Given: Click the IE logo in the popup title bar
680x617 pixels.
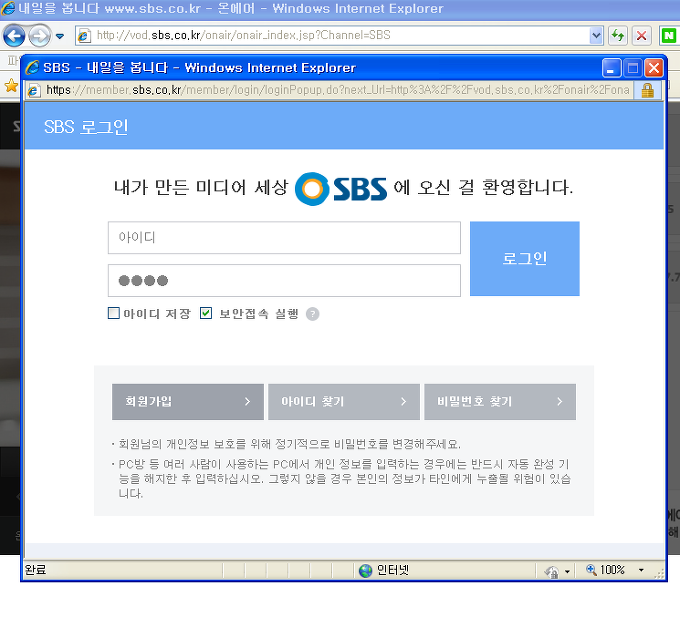Looking at the screenshot, I should click(x=33, y=67).
